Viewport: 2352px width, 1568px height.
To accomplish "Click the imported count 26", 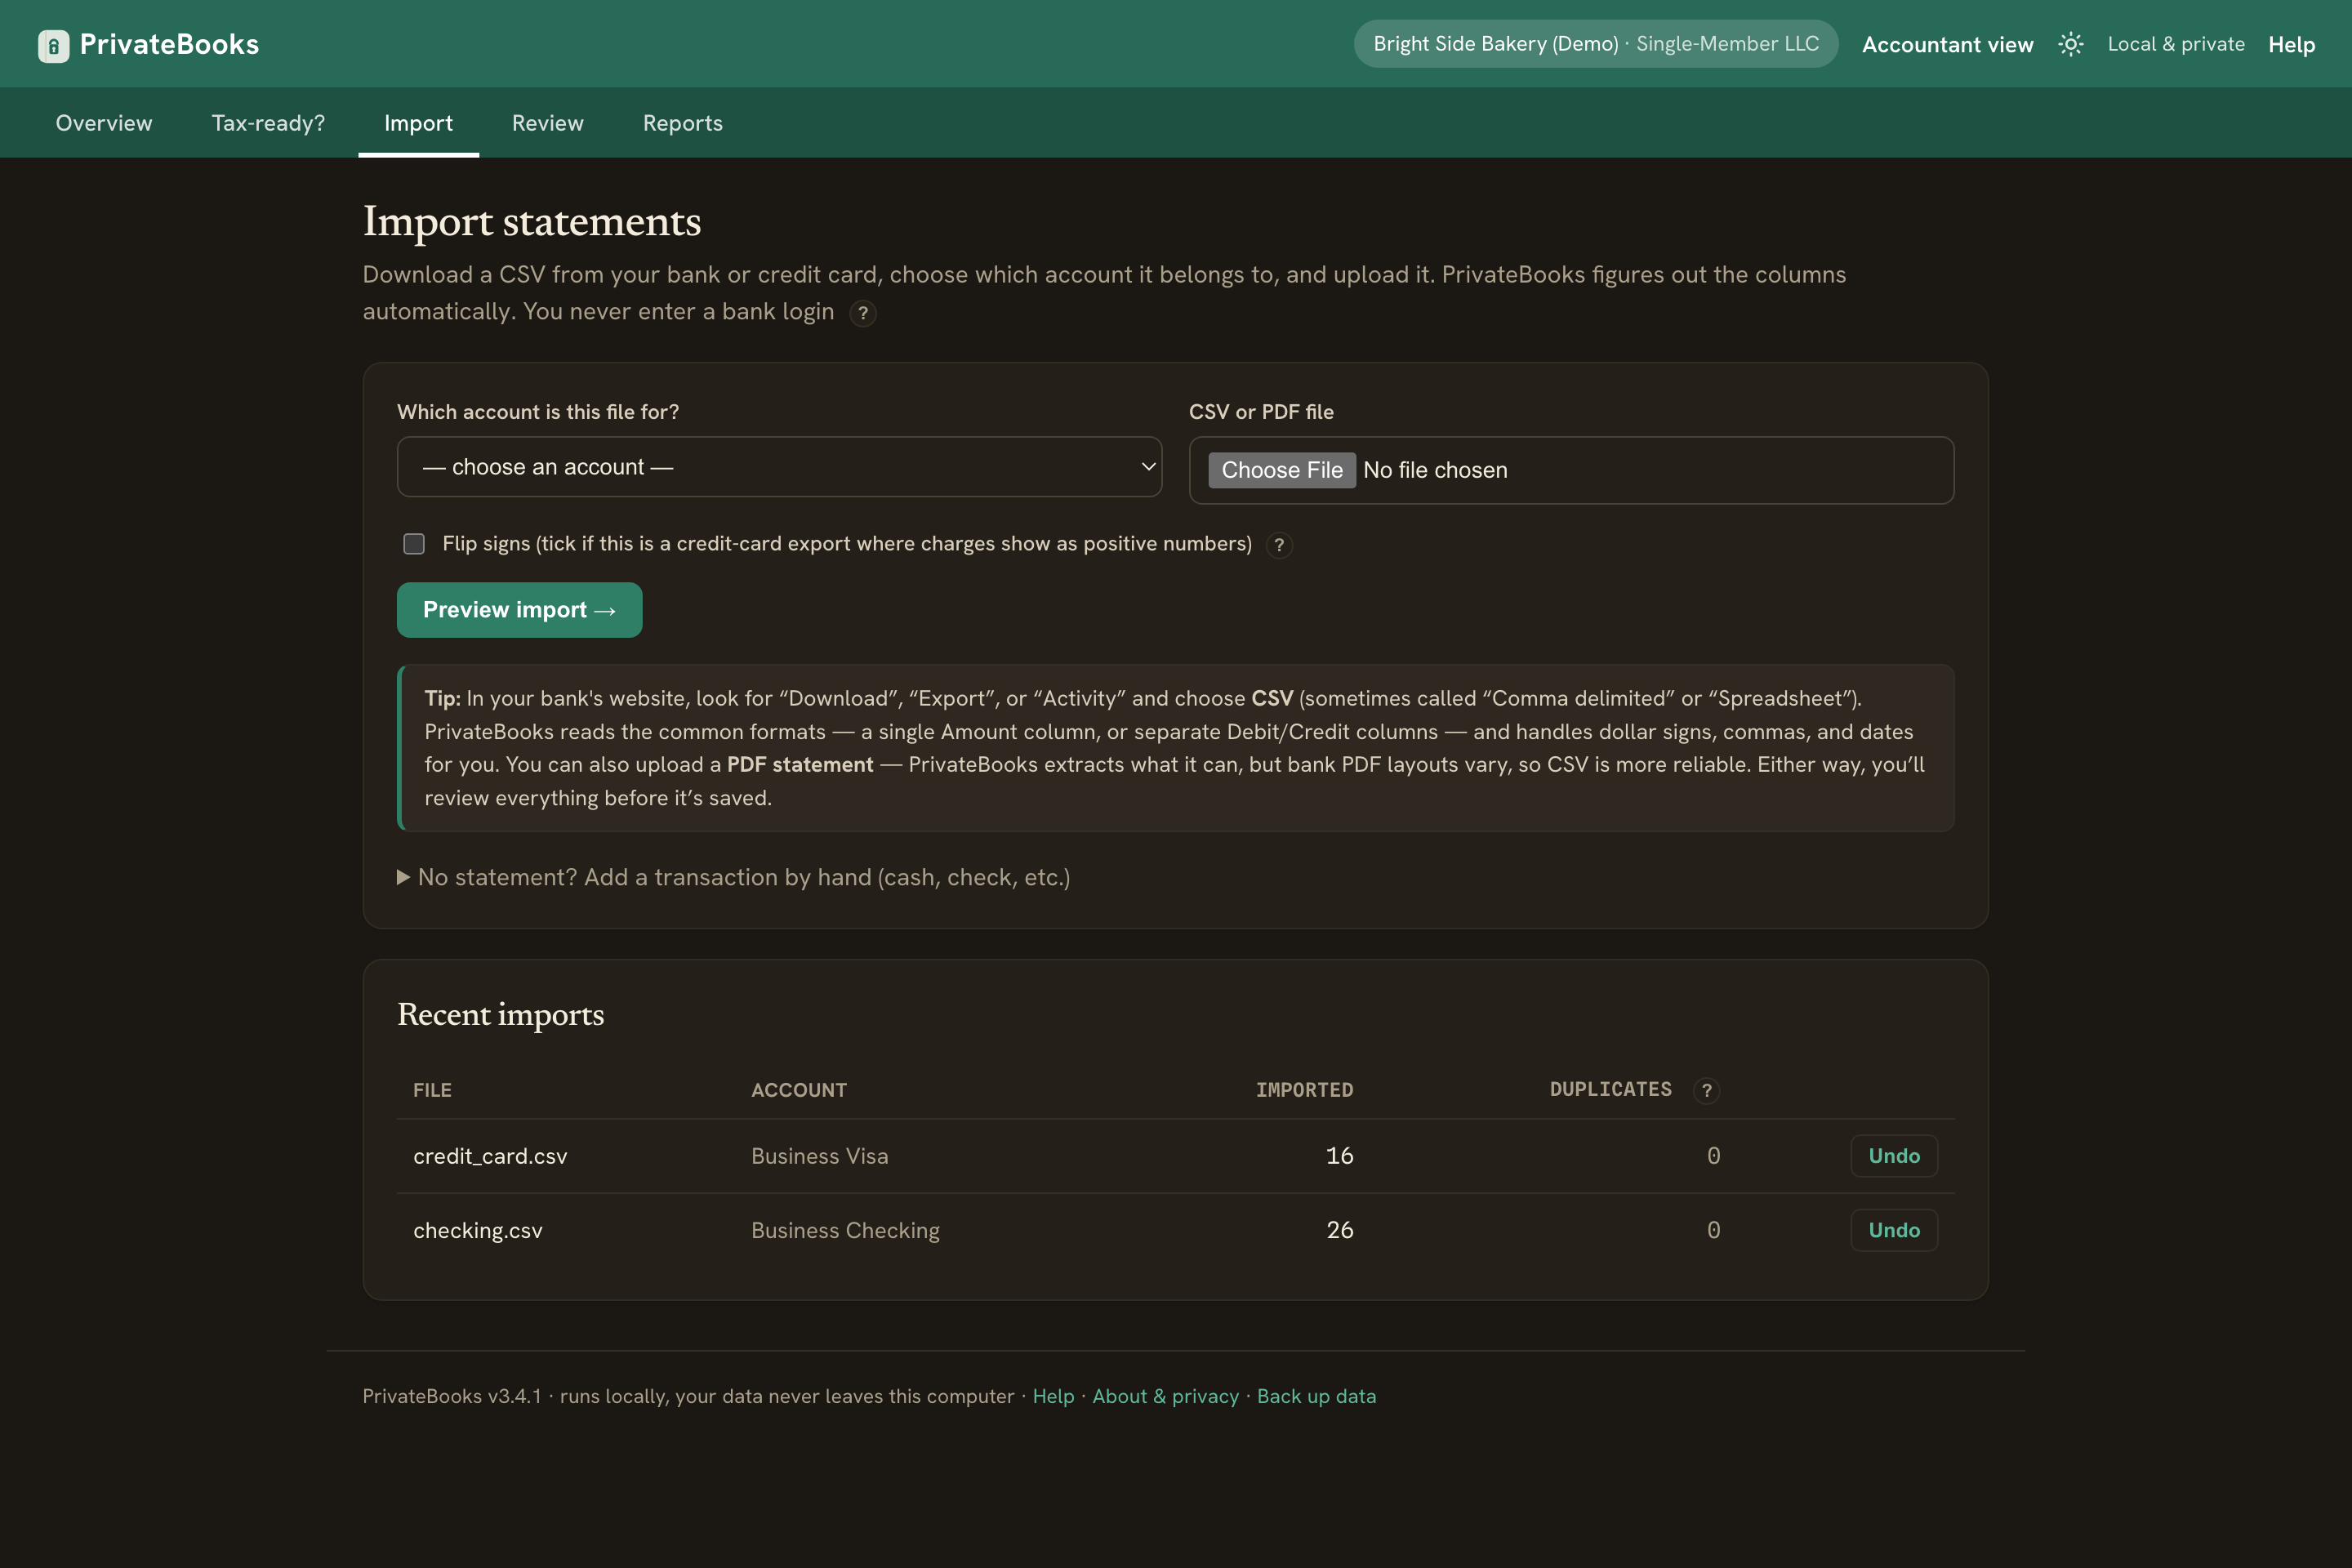I will pyautogui.click(x=1339, y=1230).
